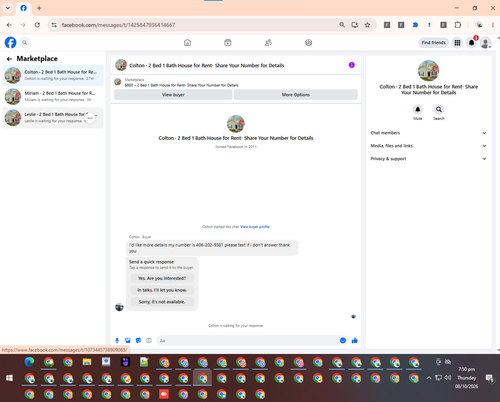Open the Leslie conversation in the list

(x=53, y=118)
